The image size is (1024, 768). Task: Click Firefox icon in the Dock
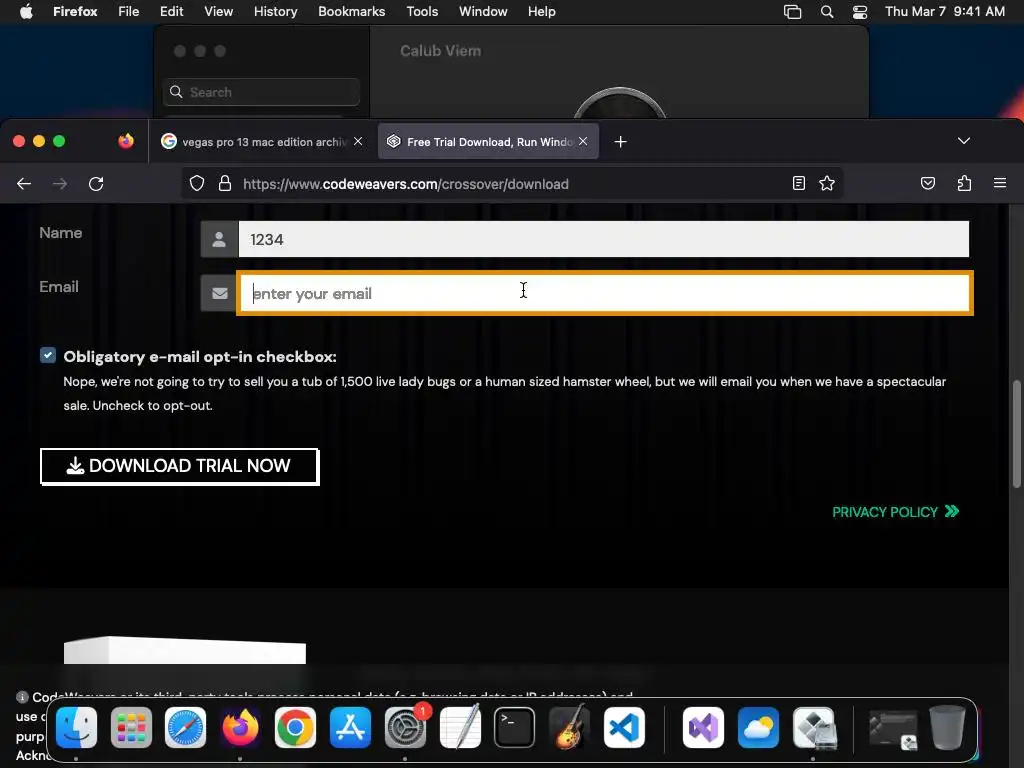[240, 727]
